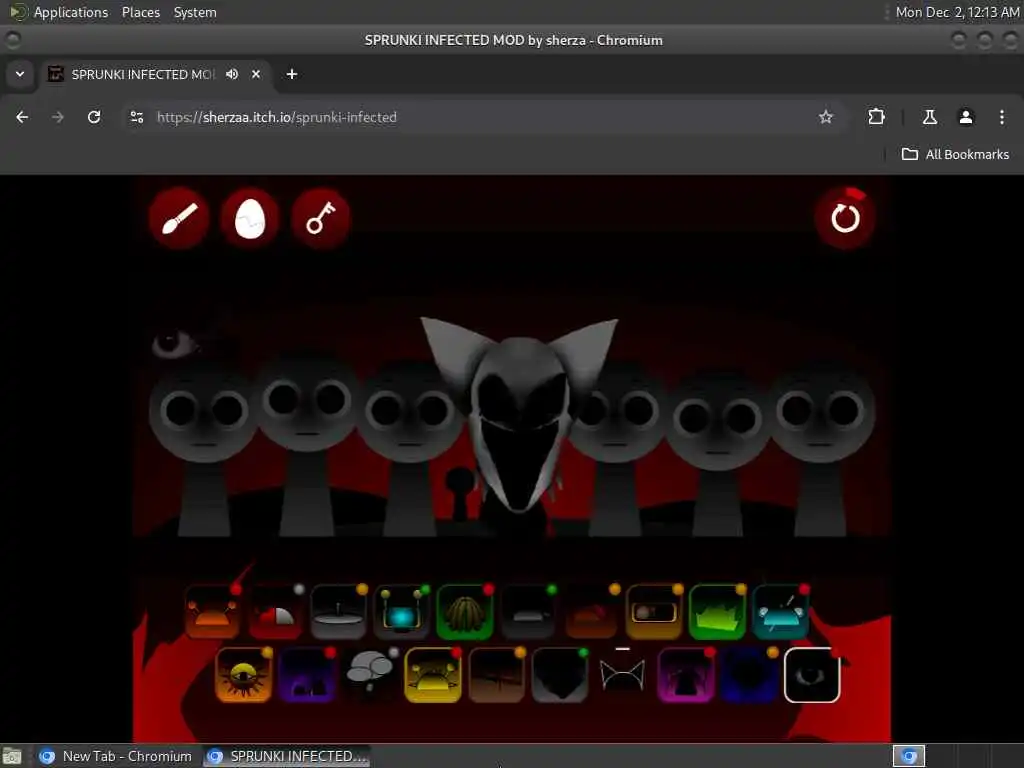Viewport: 1024px width, 768px height.
Task: Select the dark red-orange hat icon
Action: pyautogui.click(x=591, y=612)
